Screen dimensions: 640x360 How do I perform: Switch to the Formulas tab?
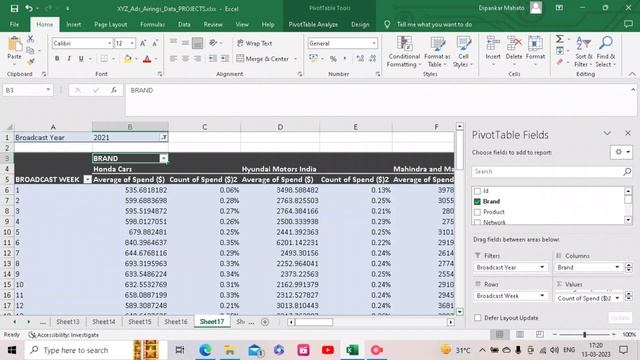tap(152, 24)
